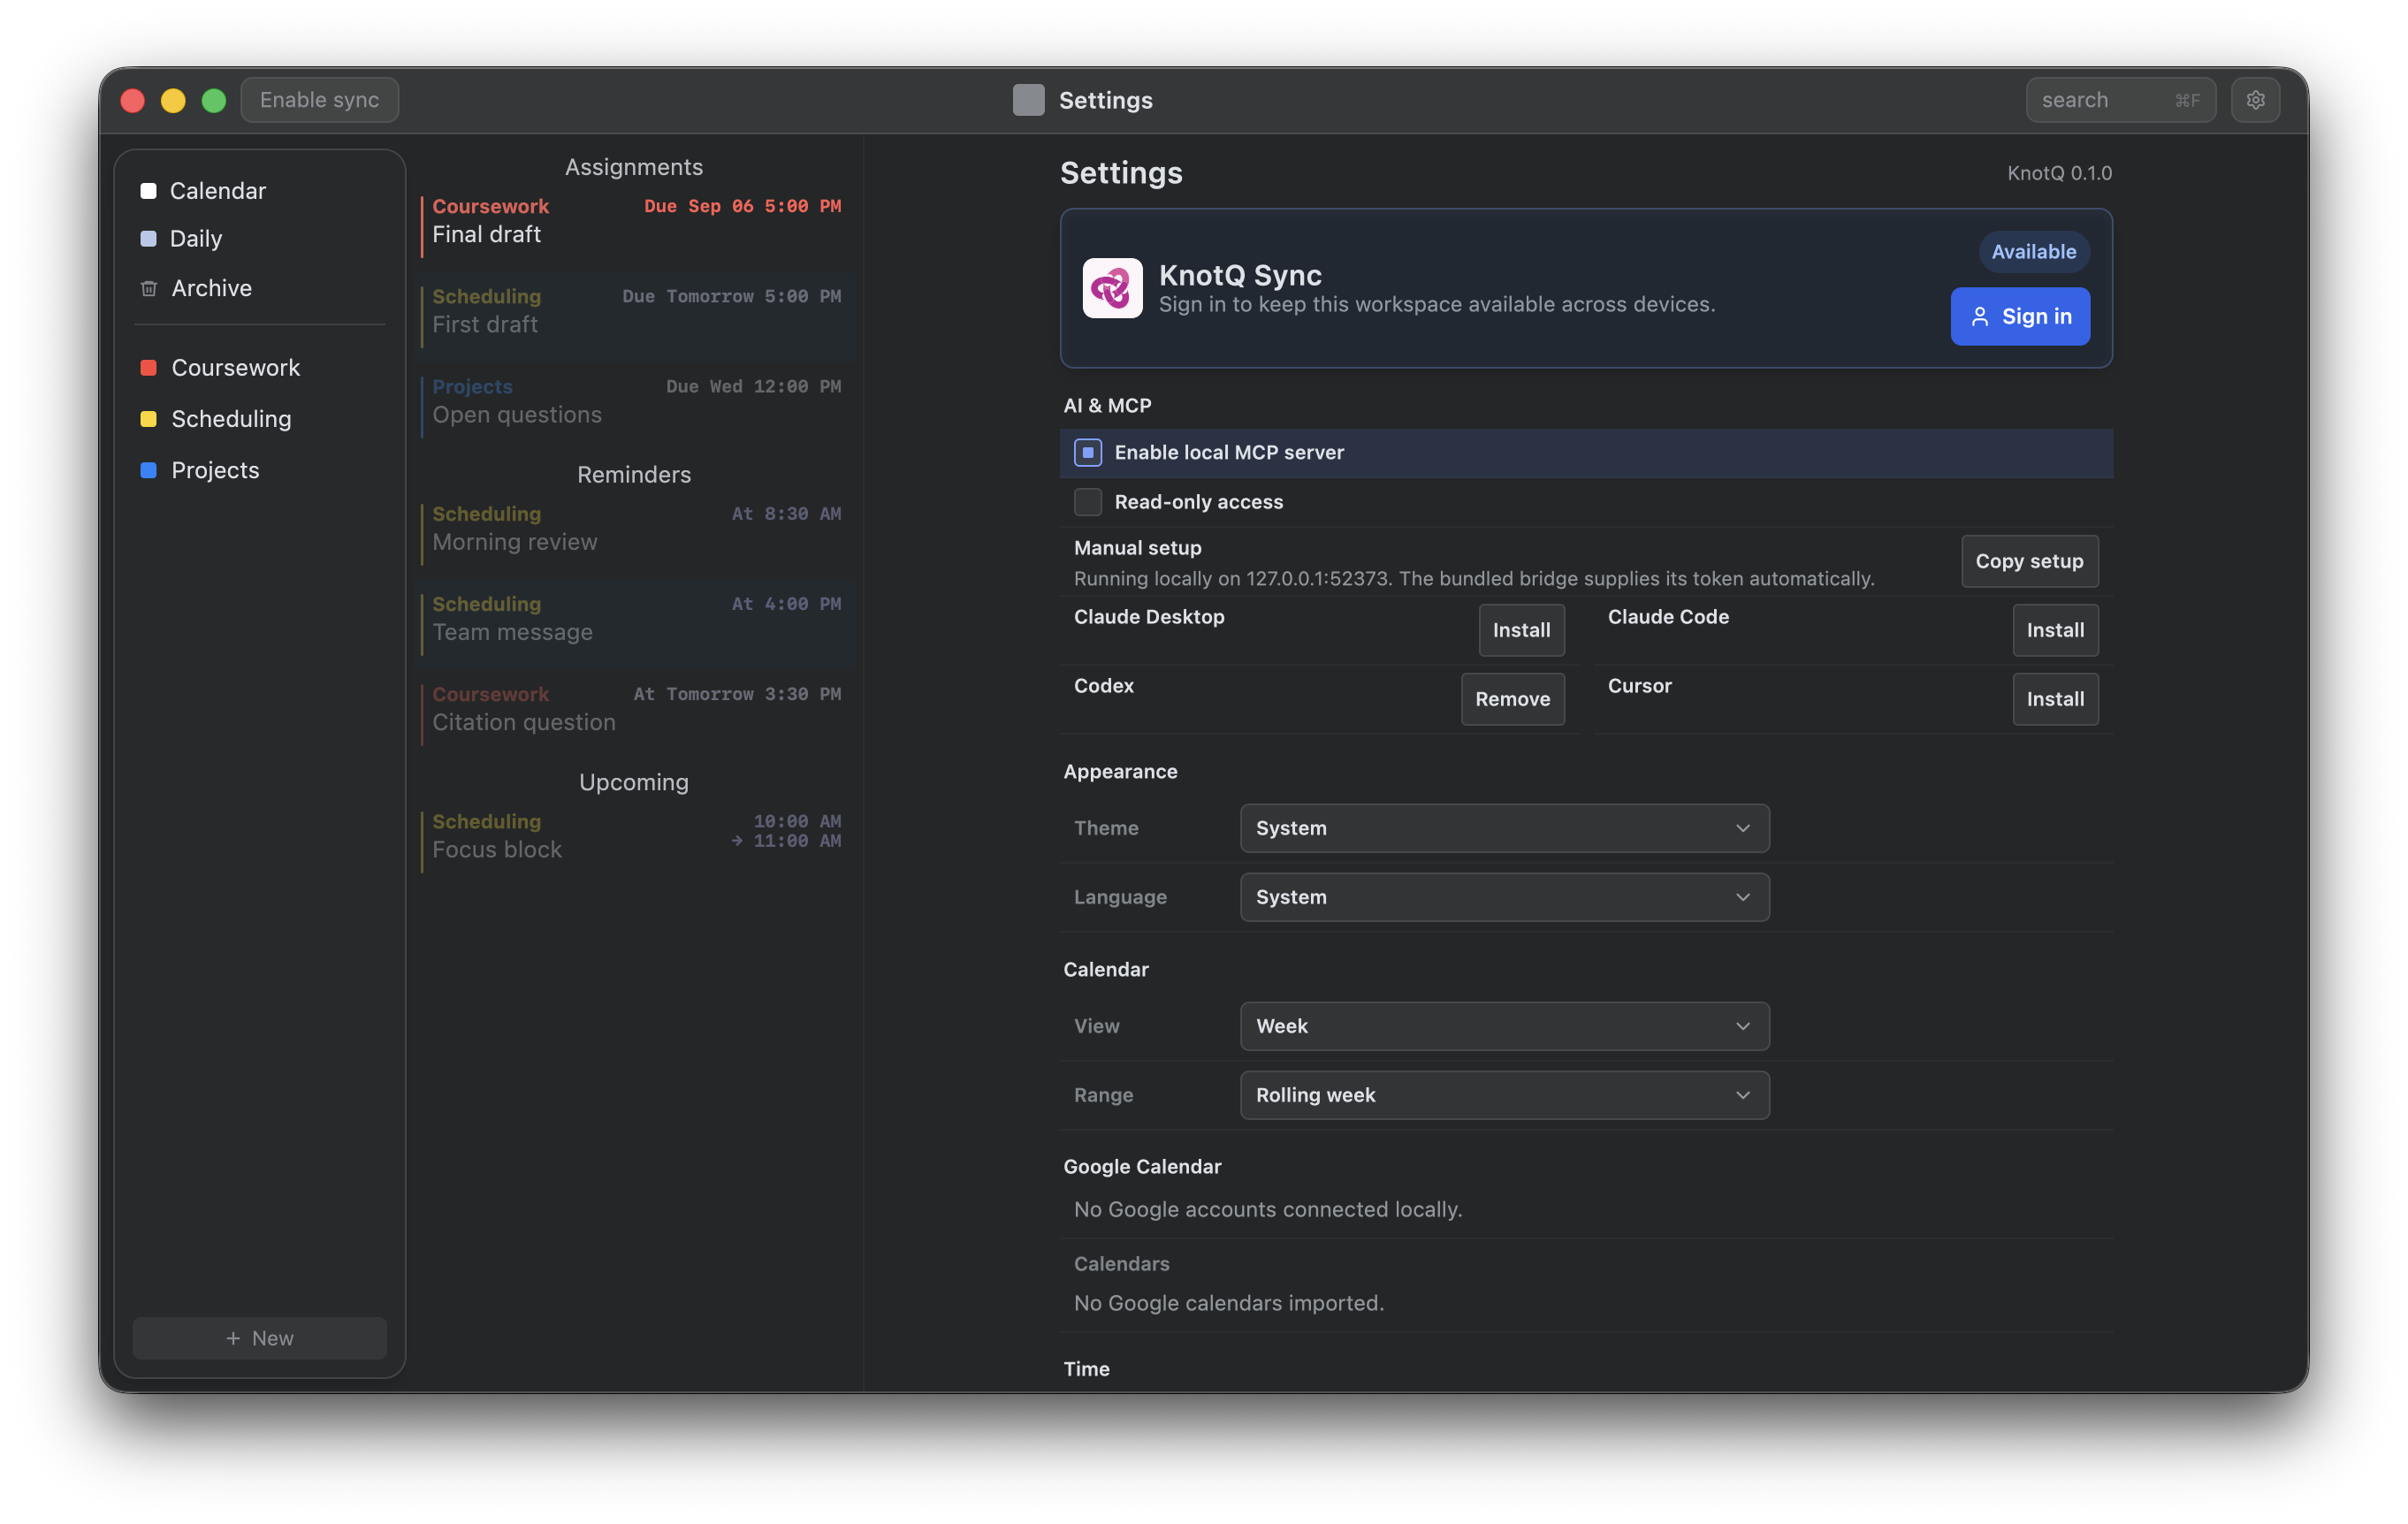Open the Archive section
2408x1524 pixels.
pos(259,288)
